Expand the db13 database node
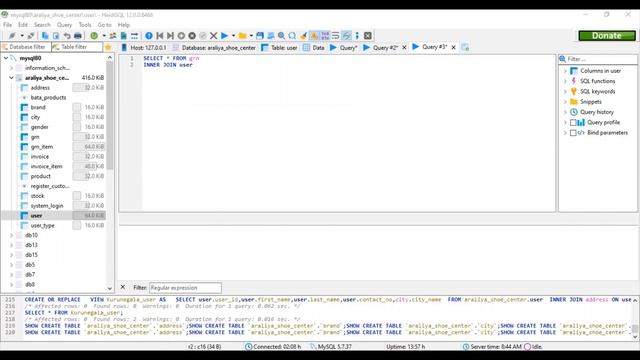The width and height of the screenshot is (640, 360). tap(11, 245)
